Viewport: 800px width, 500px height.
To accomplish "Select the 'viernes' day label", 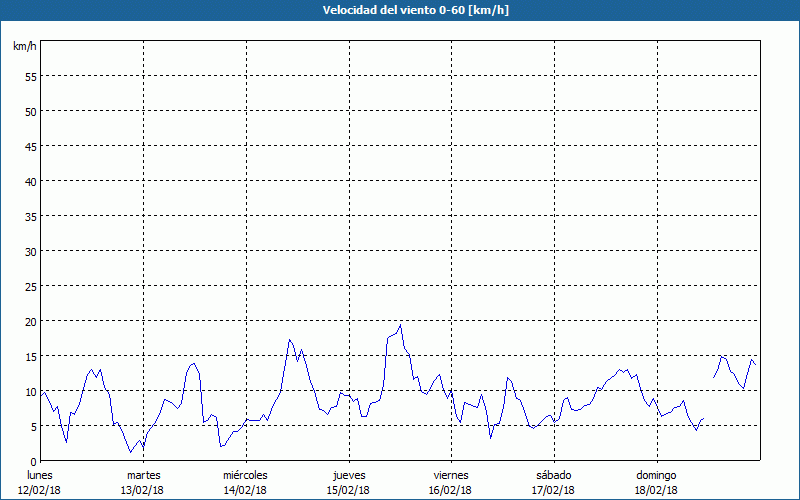I will pyautogui.click(x=450, y=475).
